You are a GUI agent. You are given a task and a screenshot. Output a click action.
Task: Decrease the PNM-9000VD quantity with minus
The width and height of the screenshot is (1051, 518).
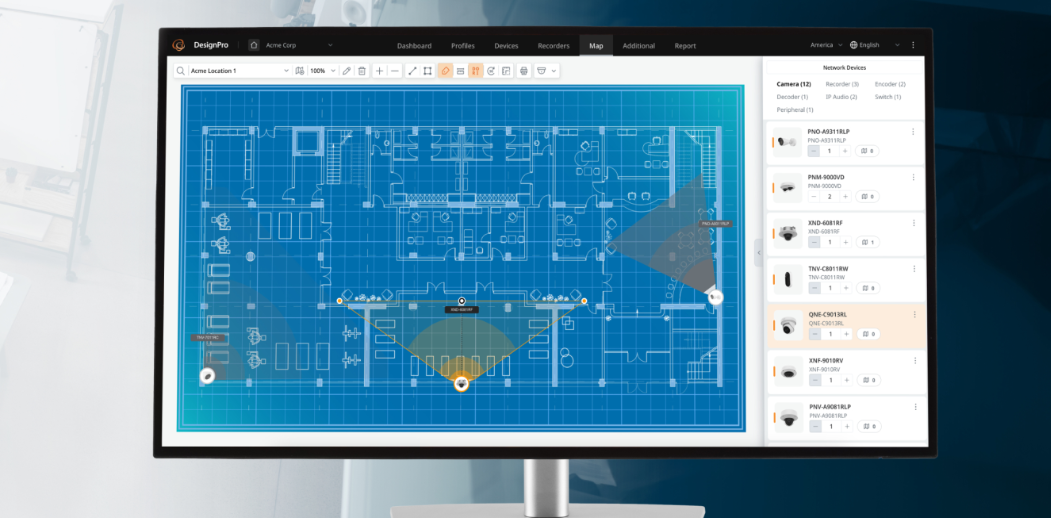814,197
